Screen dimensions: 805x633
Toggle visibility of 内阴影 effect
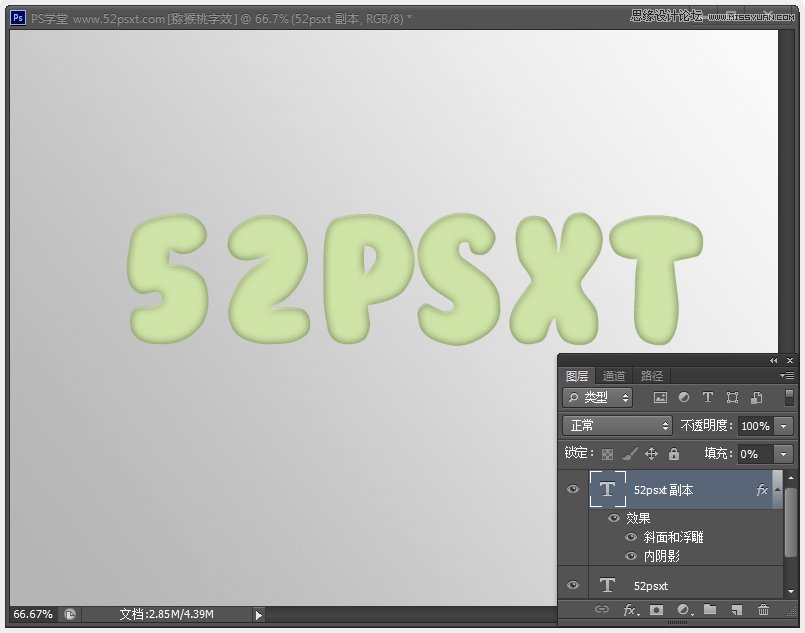pos(631,555)
